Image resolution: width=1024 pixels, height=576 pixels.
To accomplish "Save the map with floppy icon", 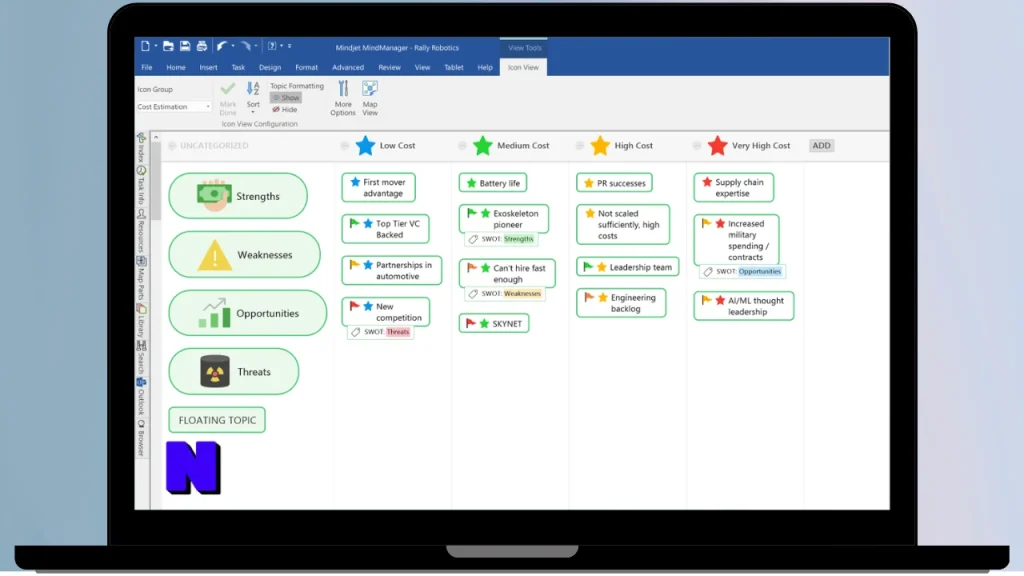I will [185, 46].
